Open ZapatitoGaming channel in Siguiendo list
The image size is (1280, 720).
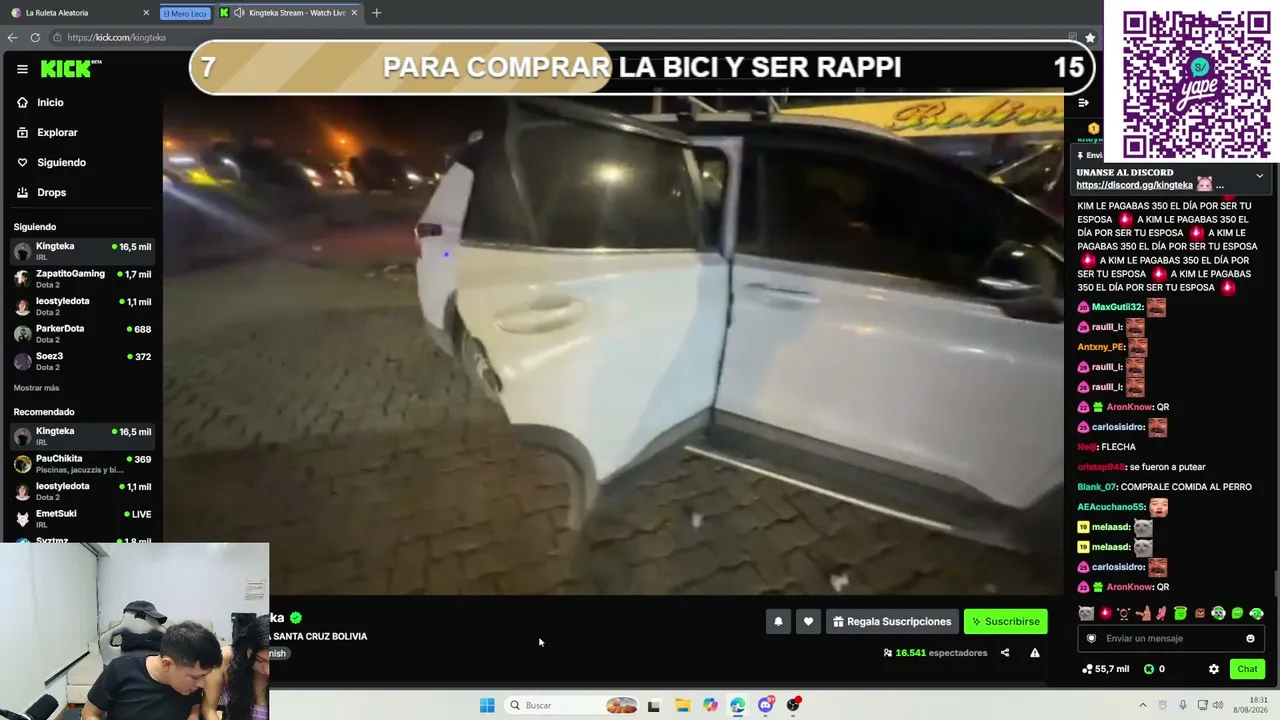82,278
